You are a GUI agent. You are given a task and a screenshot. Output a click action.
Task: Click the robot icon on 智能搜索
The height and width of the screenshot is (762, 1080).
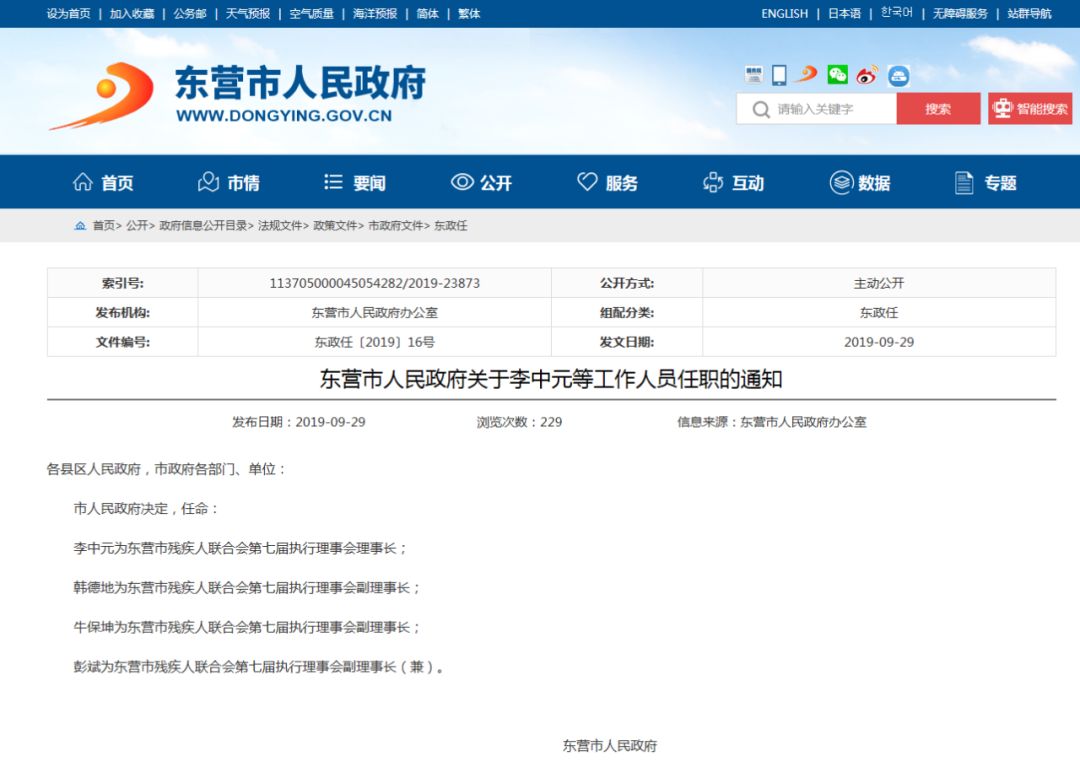1002,108
